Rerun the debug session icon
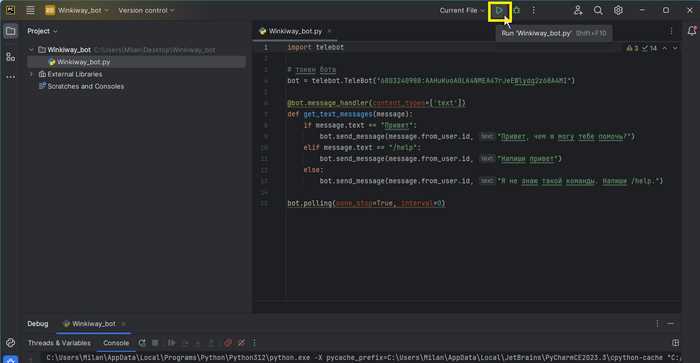Image resolution: width=700 pixels, height=363 pixels. pos(142,343)
